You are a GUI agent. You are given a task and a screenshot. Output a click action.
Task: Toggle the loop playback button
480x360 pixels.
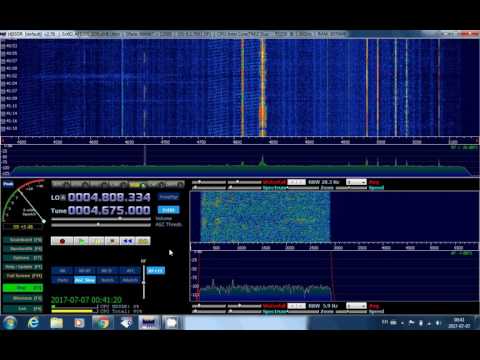pos(143,241)
